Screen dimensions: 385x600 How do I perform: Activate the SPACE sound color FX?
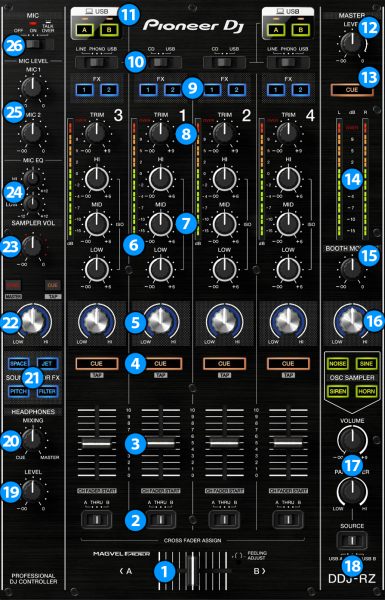[18, 364]
